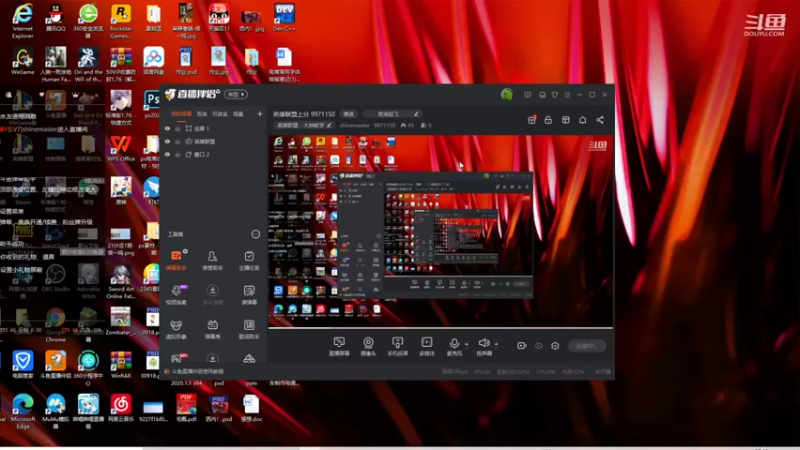The height and width of the screenshot is (450, 800).
Task: Open the user avatar in title bar
Action: pos(507,94)
